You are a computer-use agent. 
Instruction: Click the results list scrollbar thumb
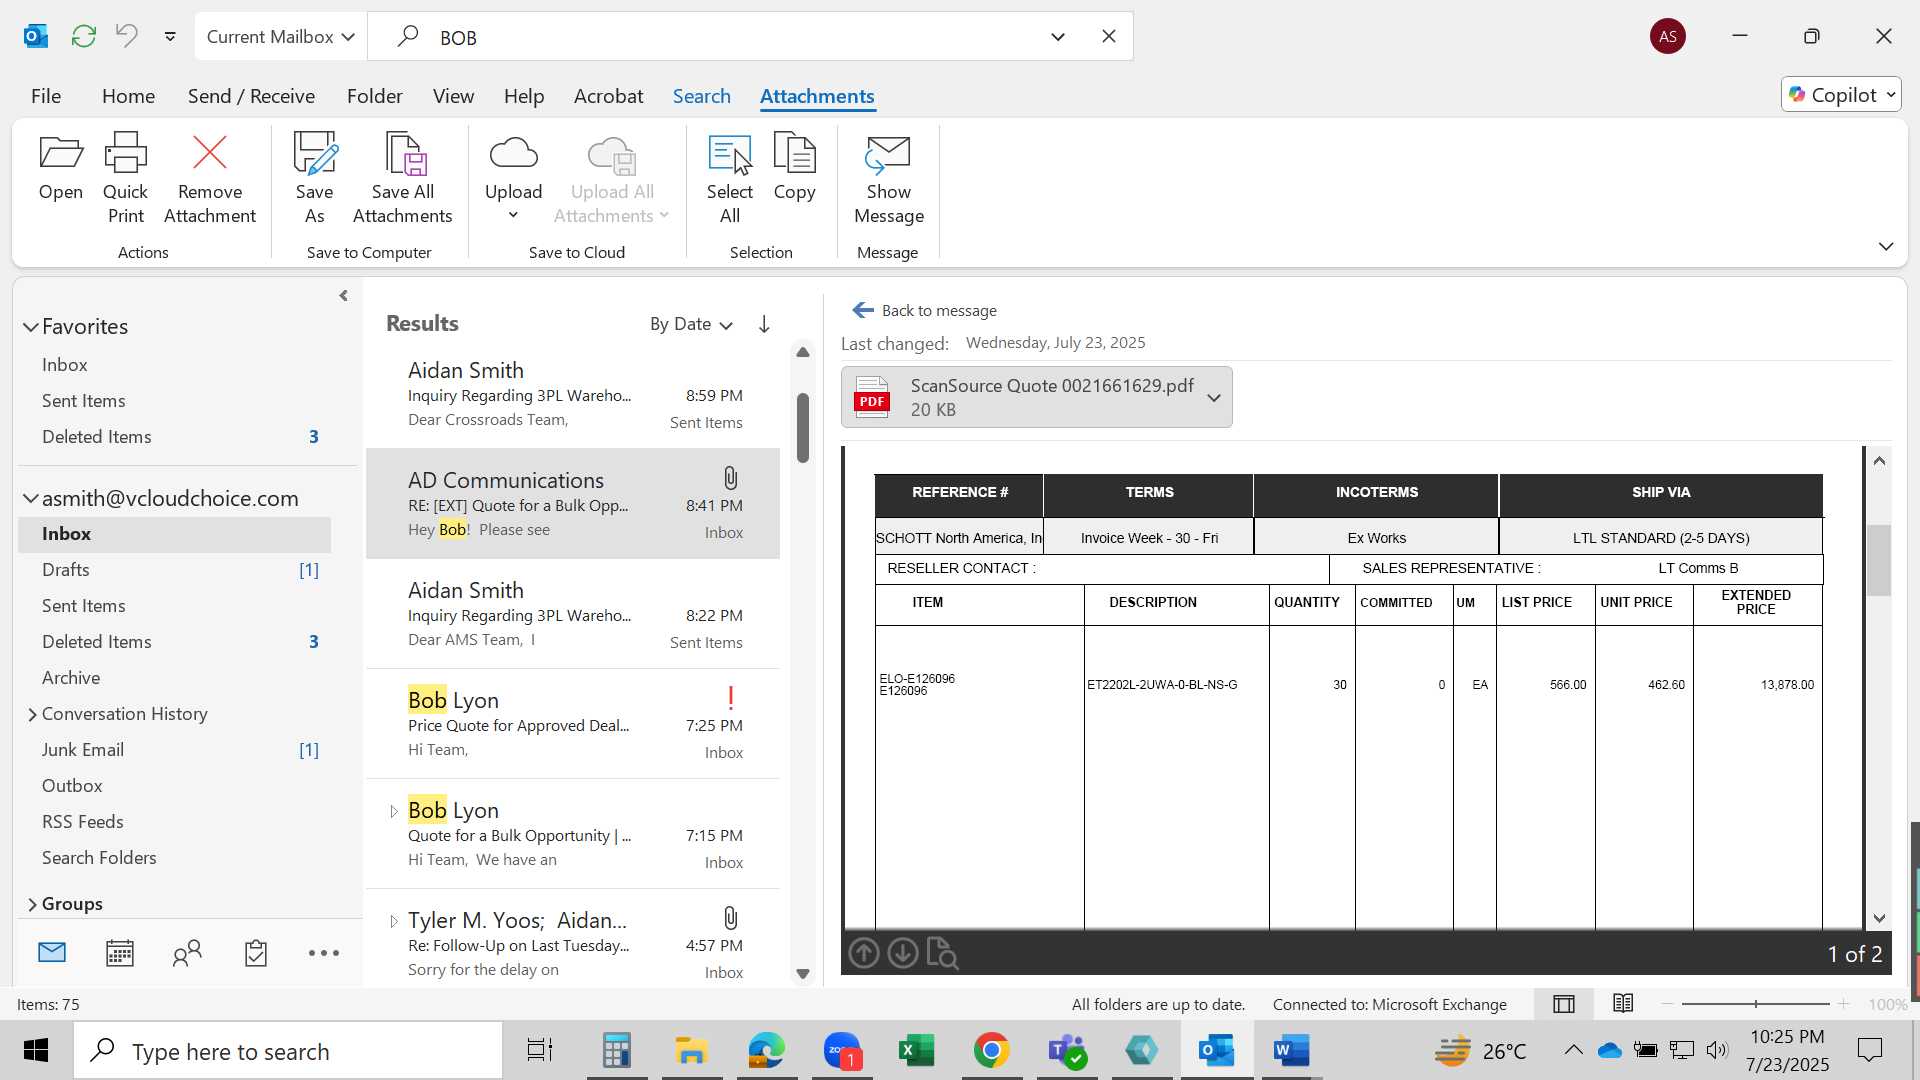coord(803,428)
